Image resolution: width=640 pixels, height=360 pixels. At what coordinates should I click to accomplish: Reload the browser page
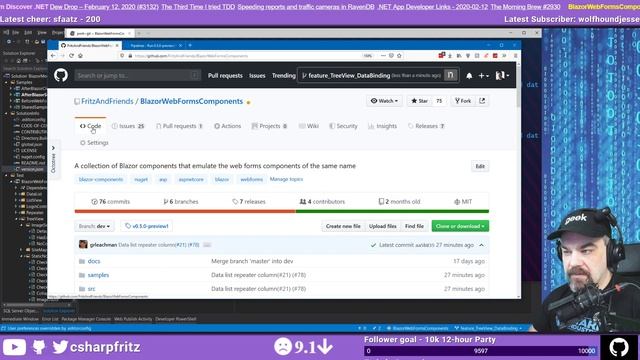coord(71,56)
